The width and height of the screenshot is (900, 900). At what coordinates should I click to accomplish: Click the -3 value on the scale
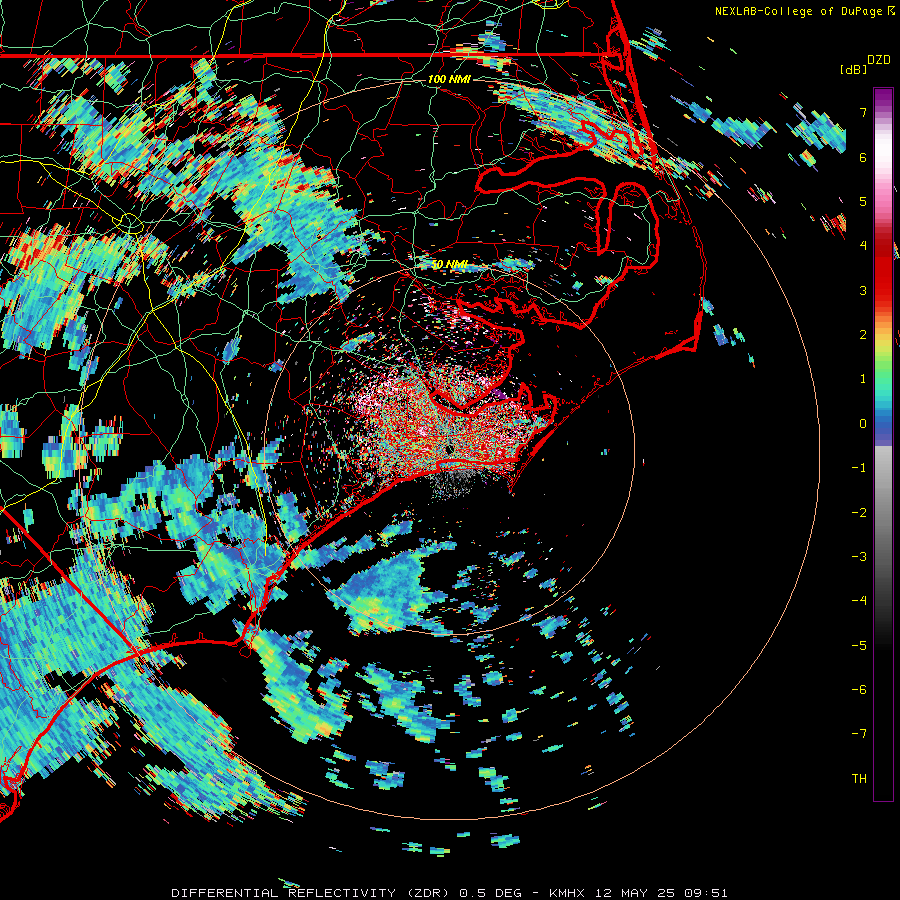coord(859,557)
